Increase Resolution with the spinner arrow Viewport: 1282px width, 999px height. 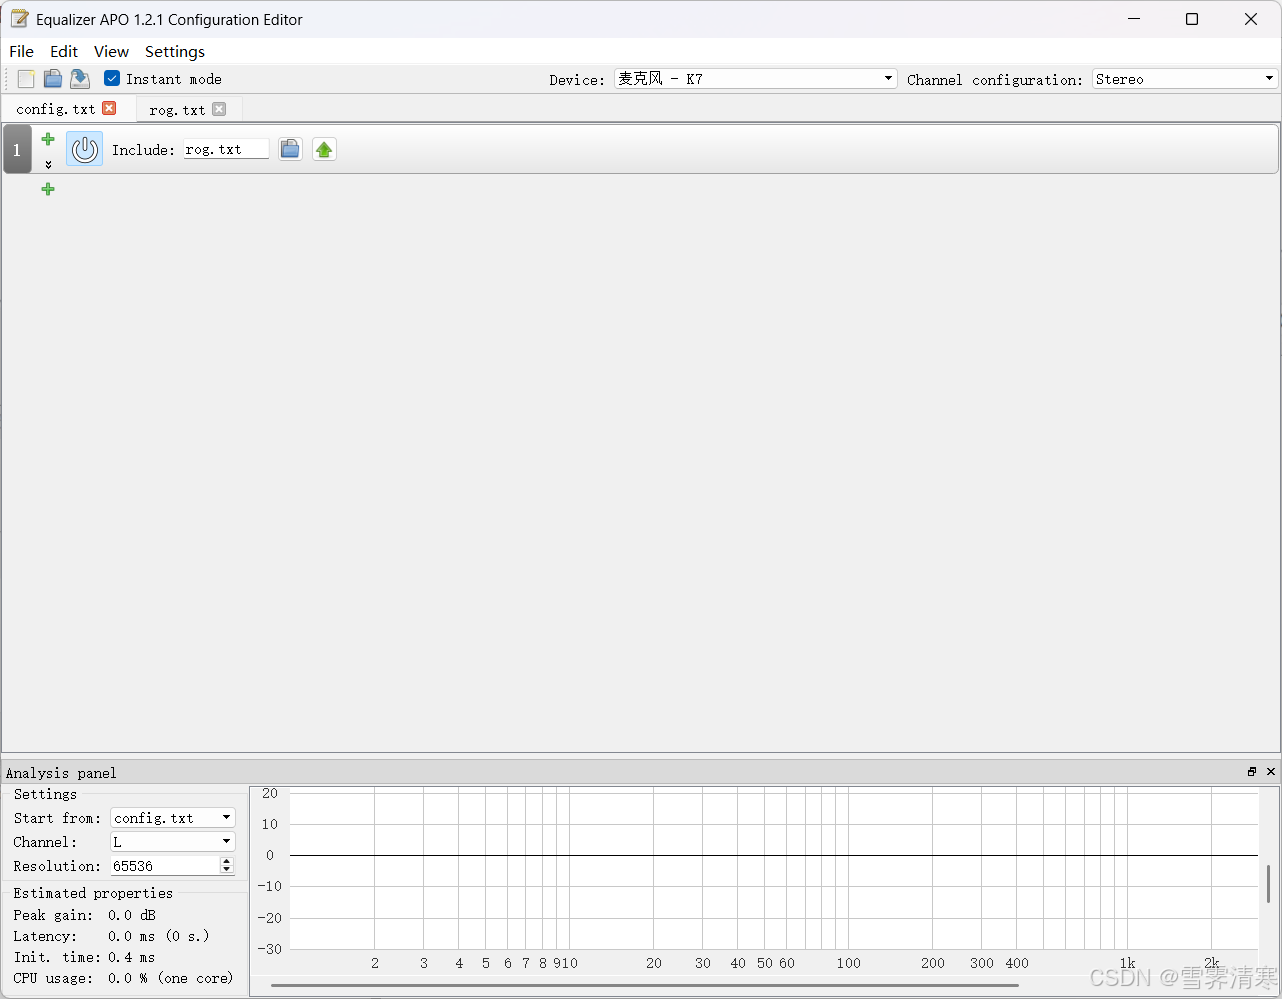click(227, 861)
